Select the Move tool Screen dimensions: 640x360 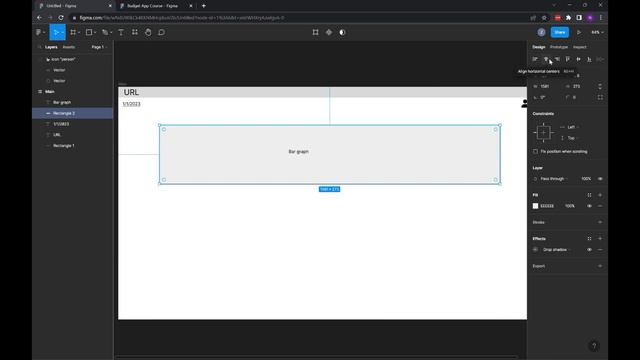point(56,32)
